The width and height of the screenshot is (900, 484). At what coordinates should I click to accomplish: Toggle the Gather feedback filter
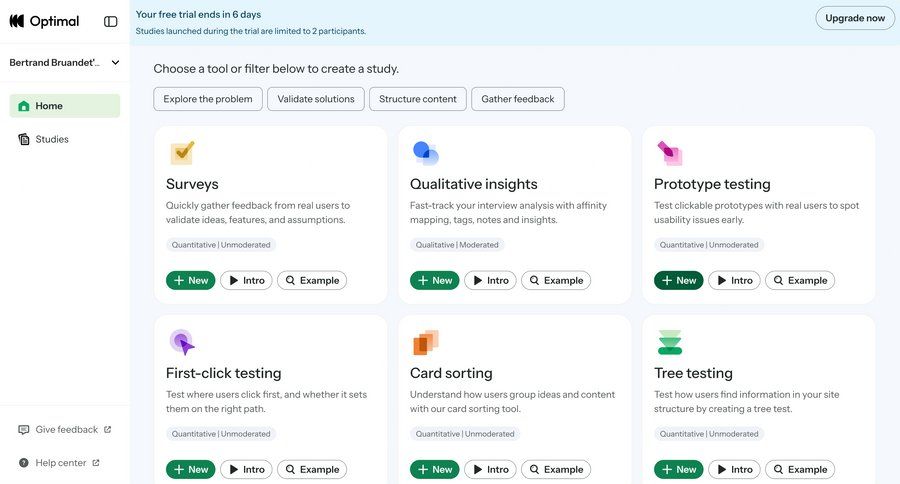pos(518,99)
